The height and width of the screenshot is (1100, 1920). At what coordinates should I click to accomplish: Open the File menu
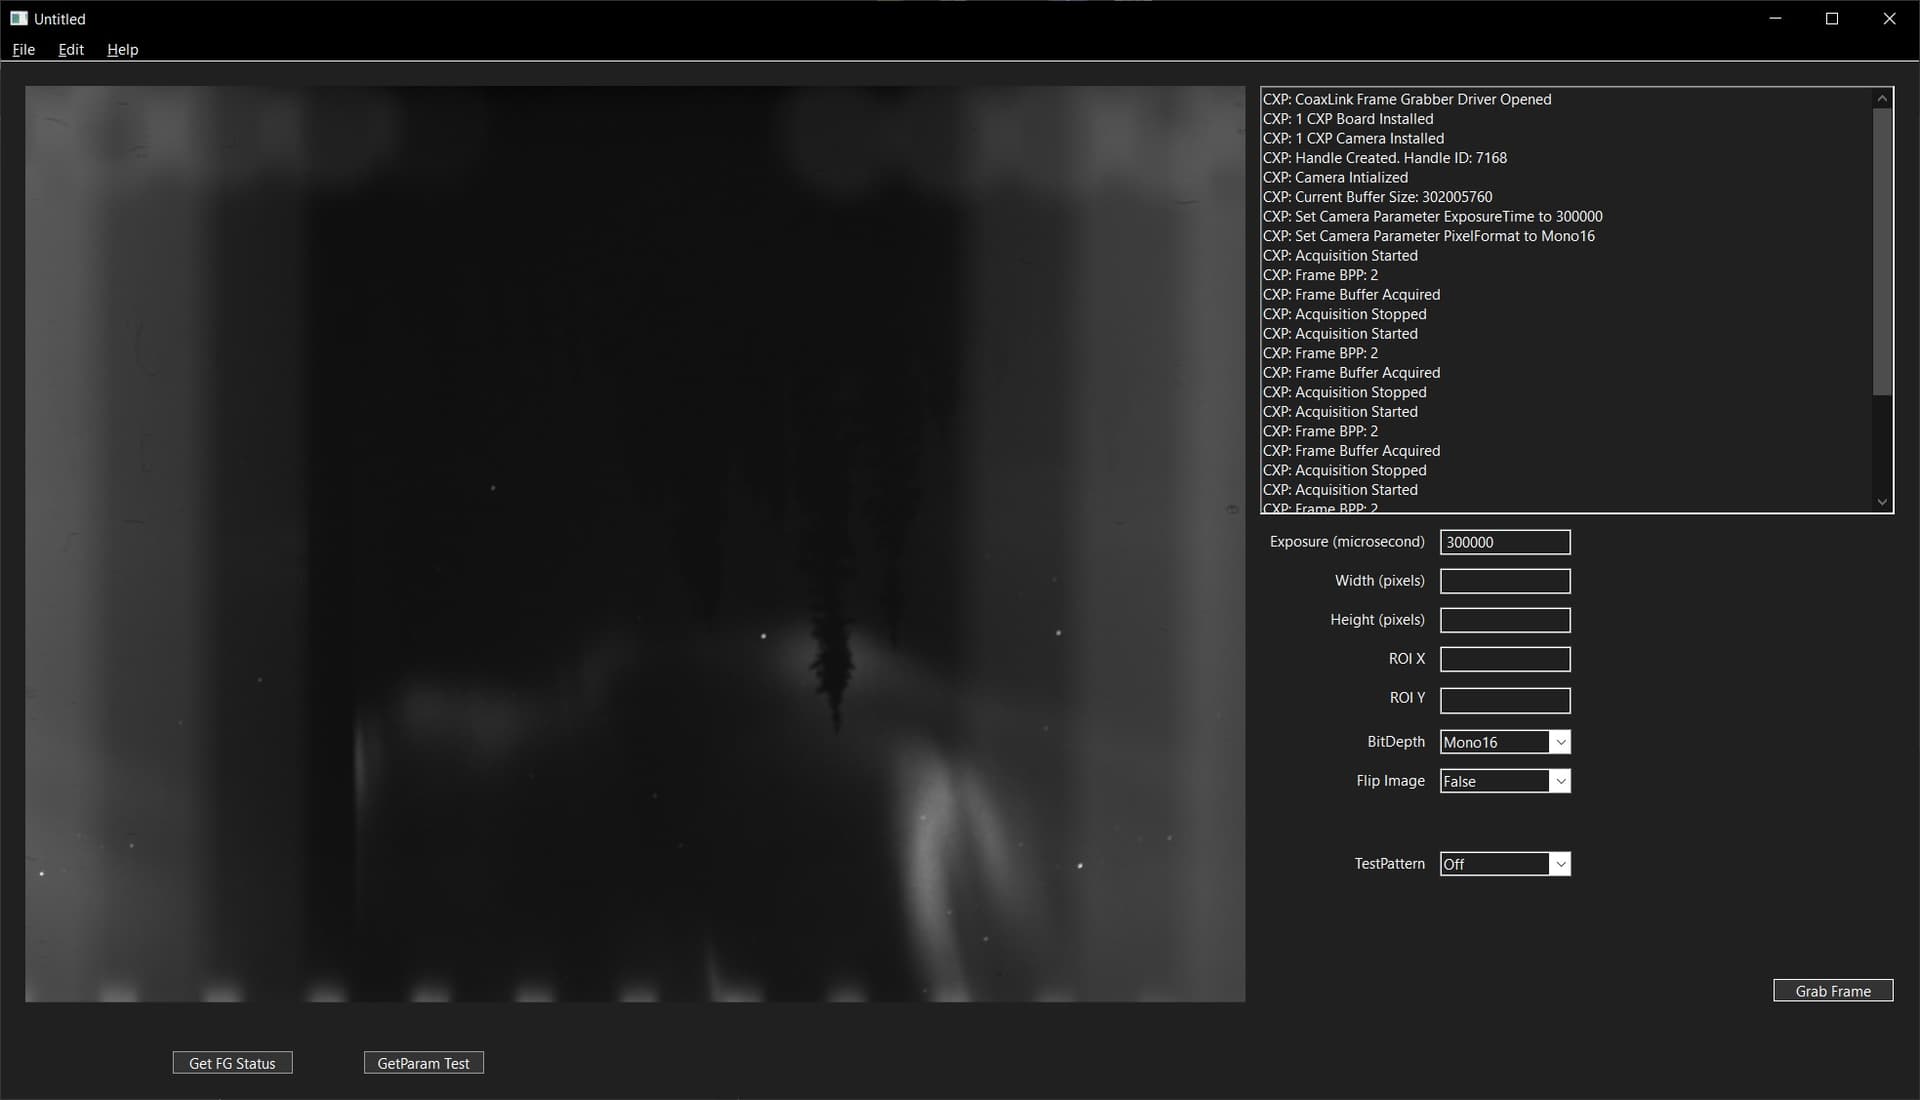click(x=23, y=49)
